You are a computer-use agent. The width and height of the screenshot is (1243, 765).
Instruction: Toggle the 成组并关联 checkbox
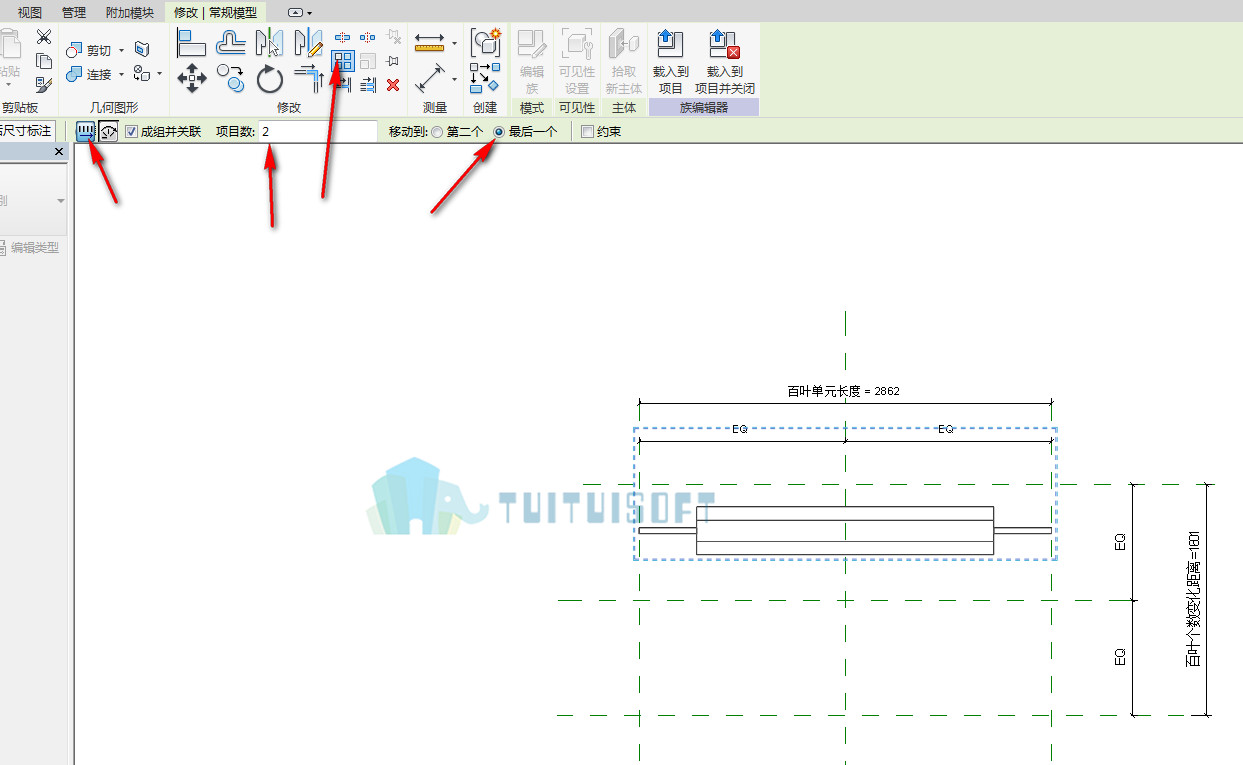(131, 131)
